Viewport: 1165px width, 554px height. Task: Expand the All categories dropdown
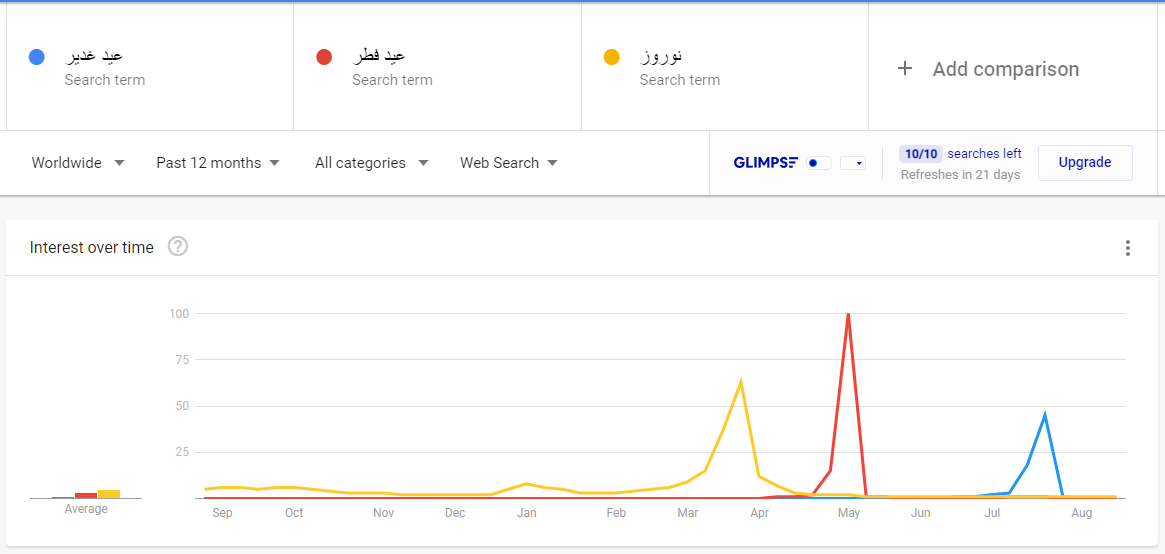tap(371, 163)
